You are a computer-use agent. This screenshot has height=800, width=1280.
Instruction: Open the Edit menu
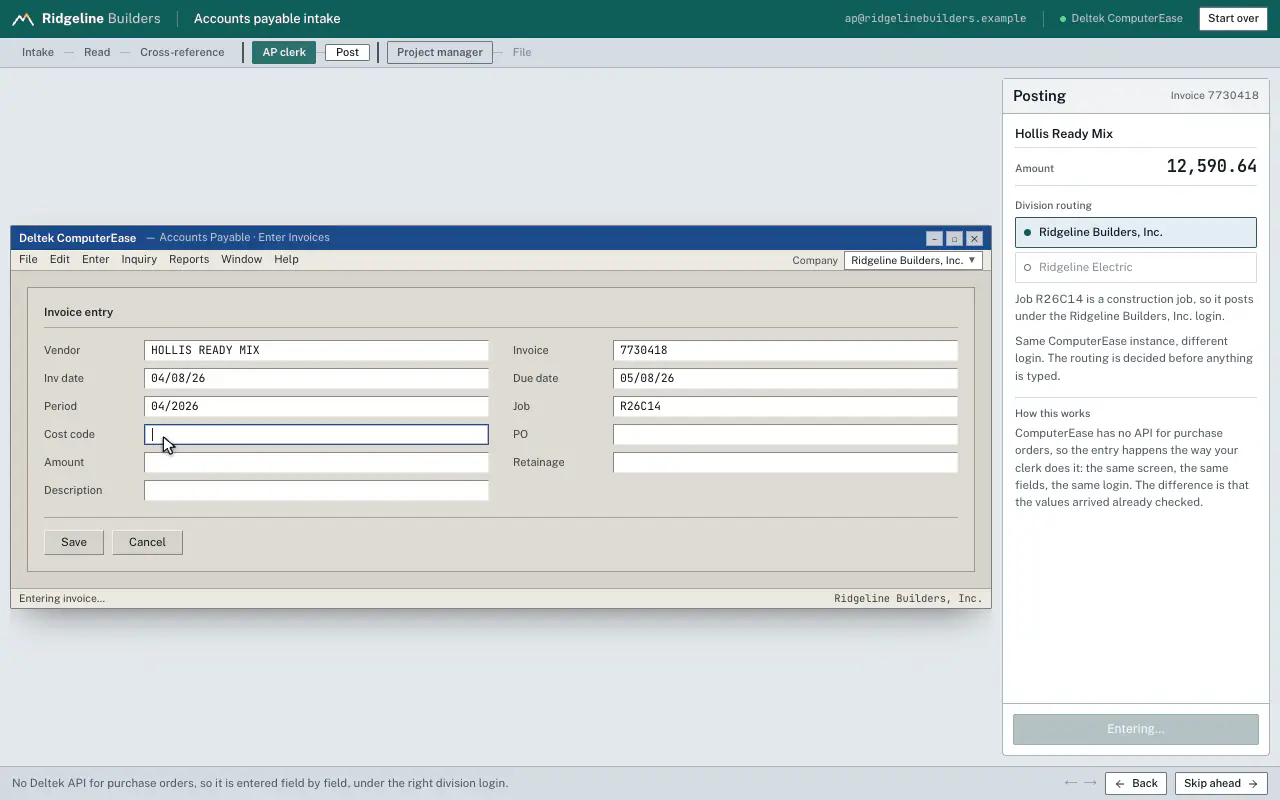[x=60, y=259]
